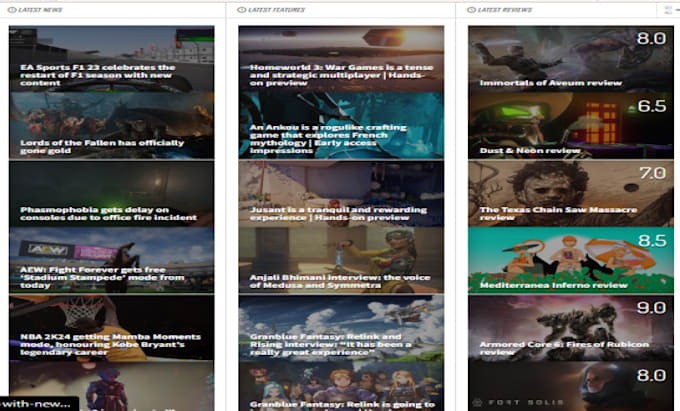Open the Dust & Neon review

tap(571, 126)
